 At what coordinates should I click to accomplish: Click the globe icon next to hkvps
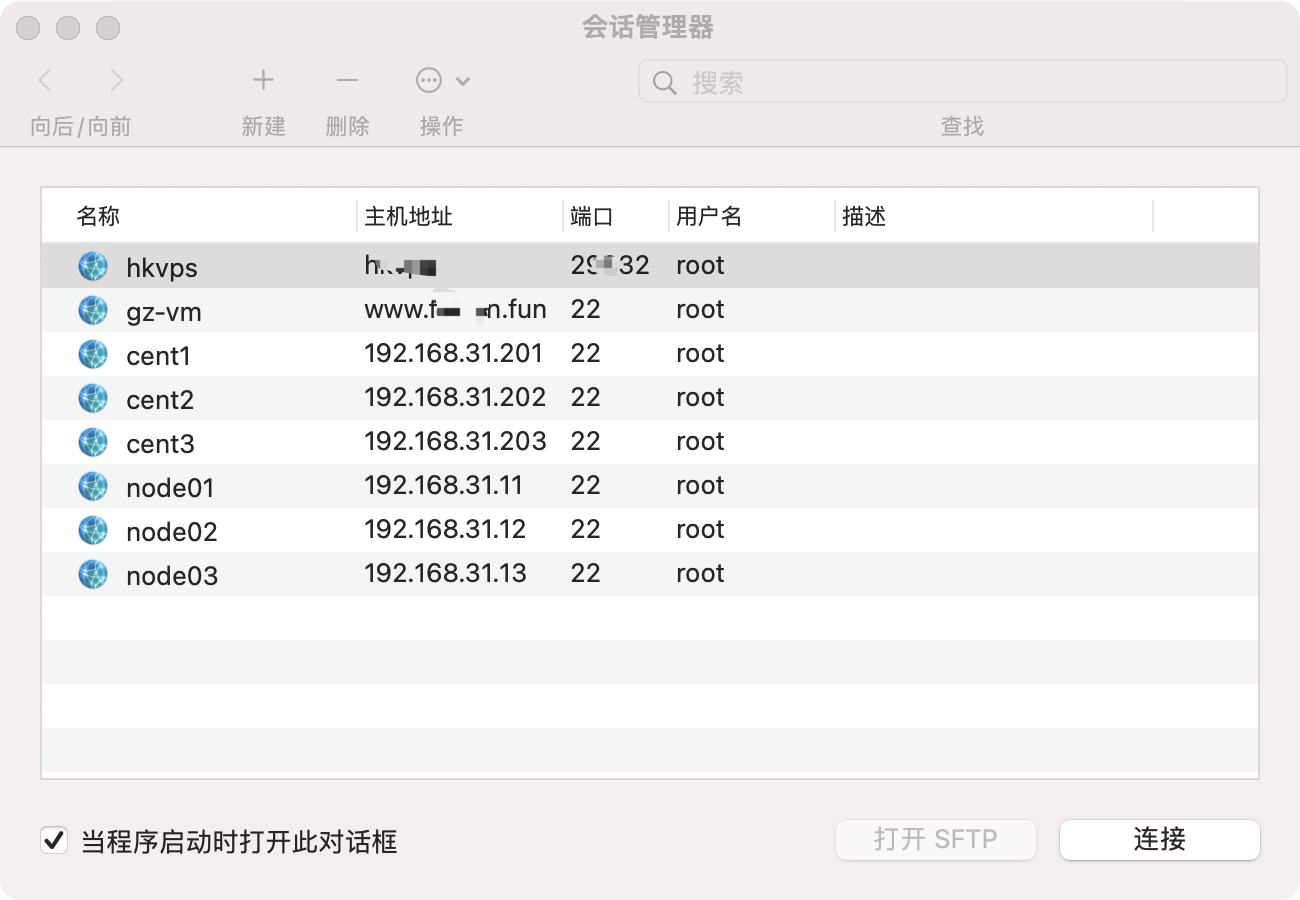click(x=92, y=265)
